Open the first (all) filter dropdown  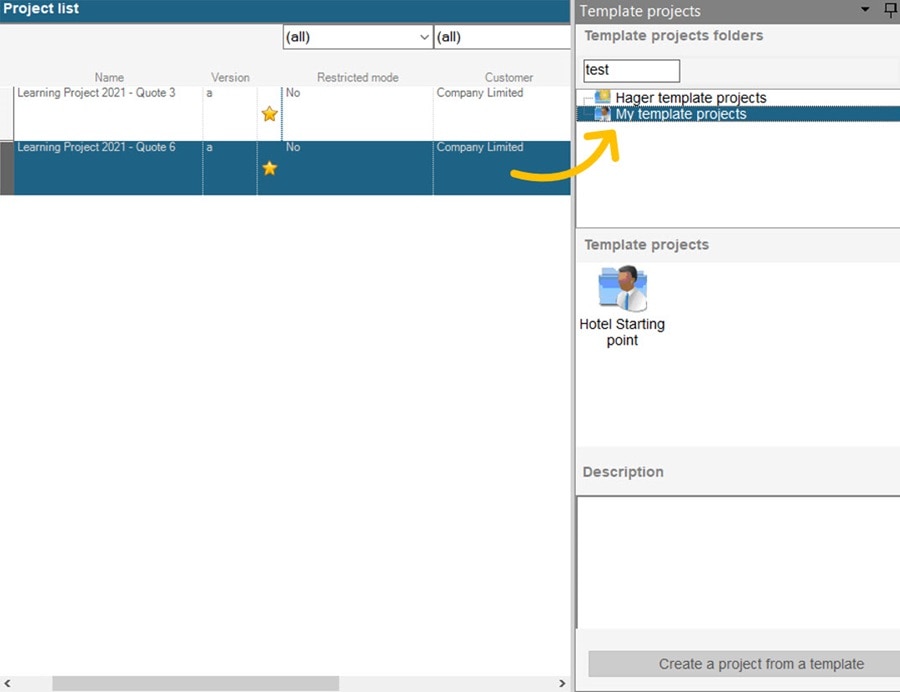[x=423, y=36]
